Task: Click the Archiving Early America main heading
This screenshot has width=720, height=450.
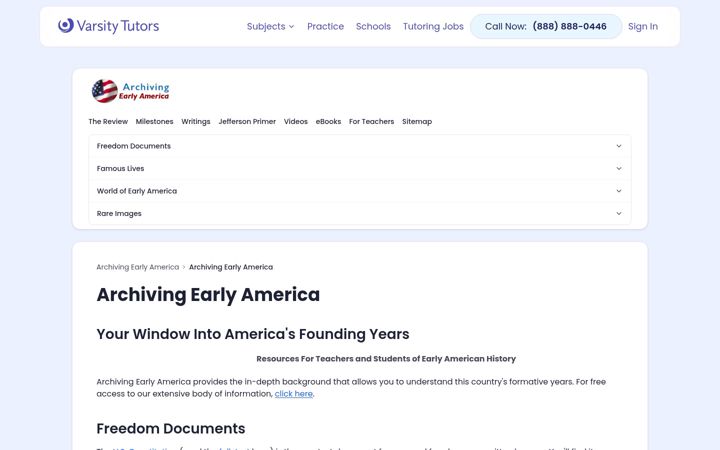Action: pos(208,295)
